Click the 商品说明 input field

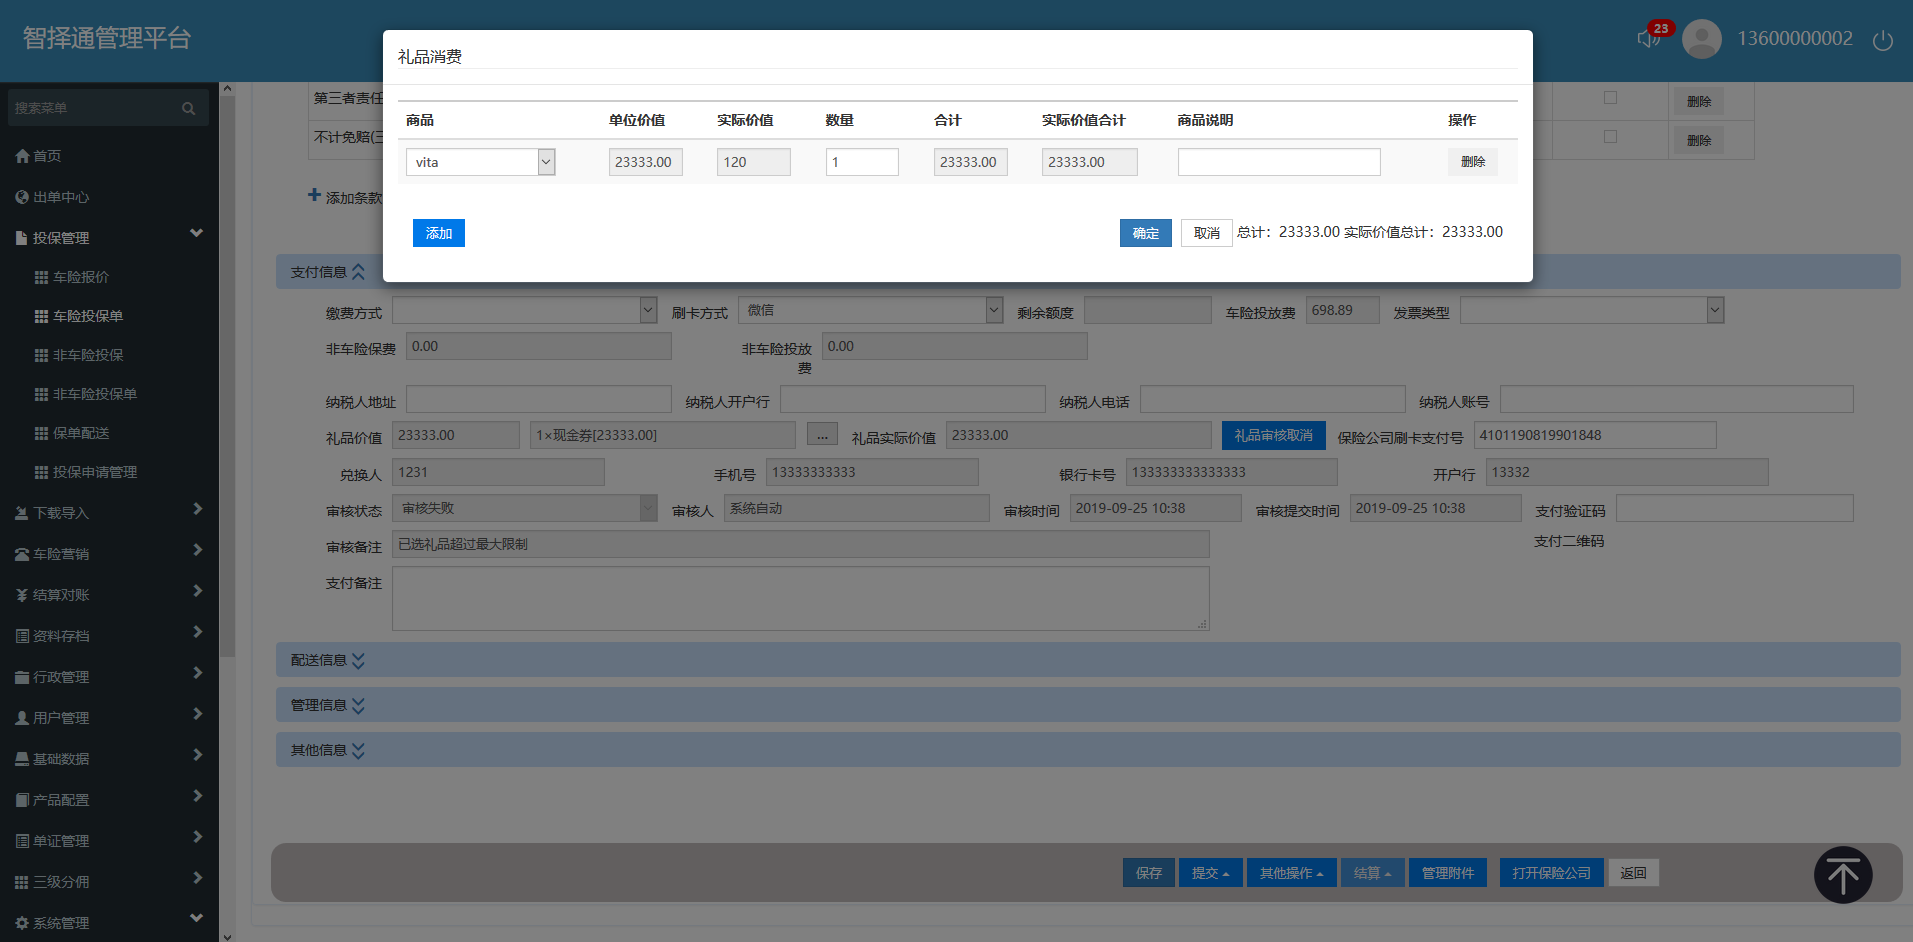pos(1278,162)
